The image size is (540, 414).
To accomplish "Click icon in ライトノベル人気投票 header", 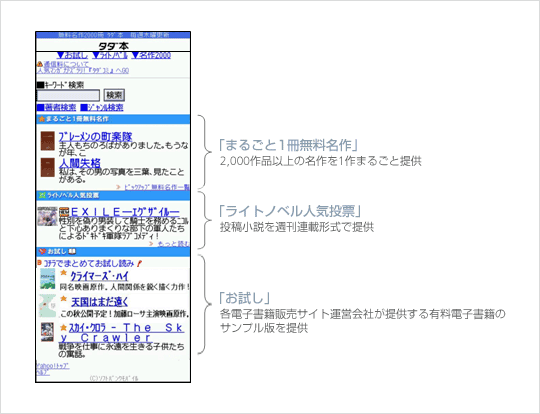I will pos(42,196).
